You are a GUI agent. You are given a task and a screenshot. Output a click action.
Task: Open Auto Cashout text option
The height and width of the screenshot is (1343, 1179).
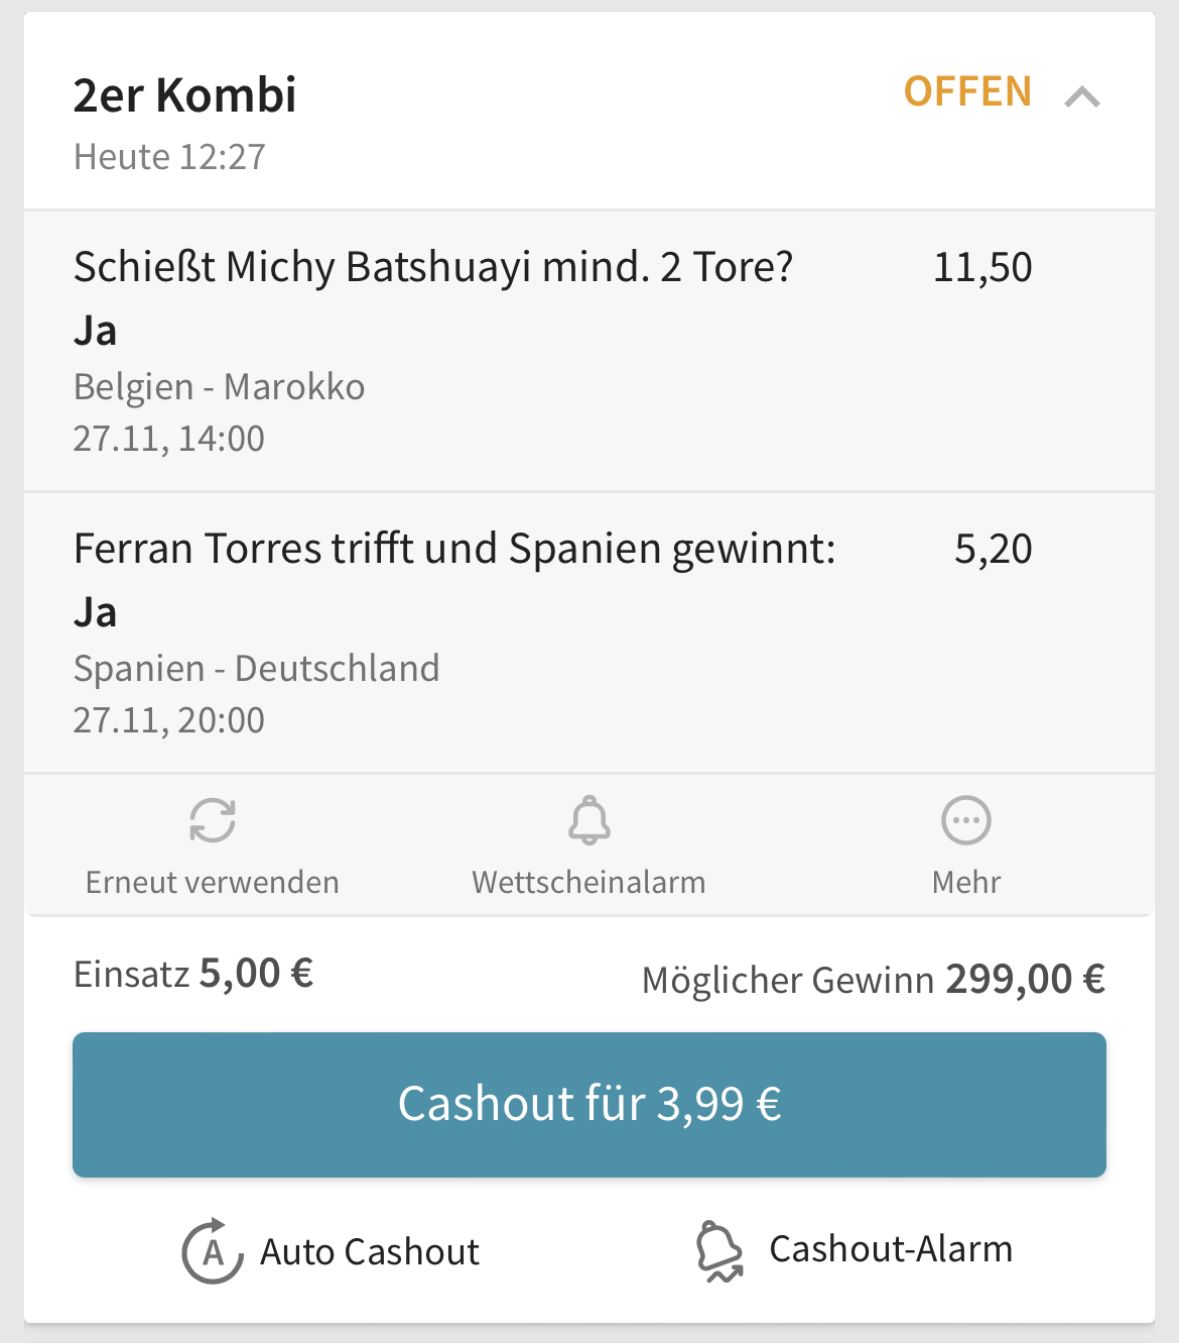[x=370, y=1252]
